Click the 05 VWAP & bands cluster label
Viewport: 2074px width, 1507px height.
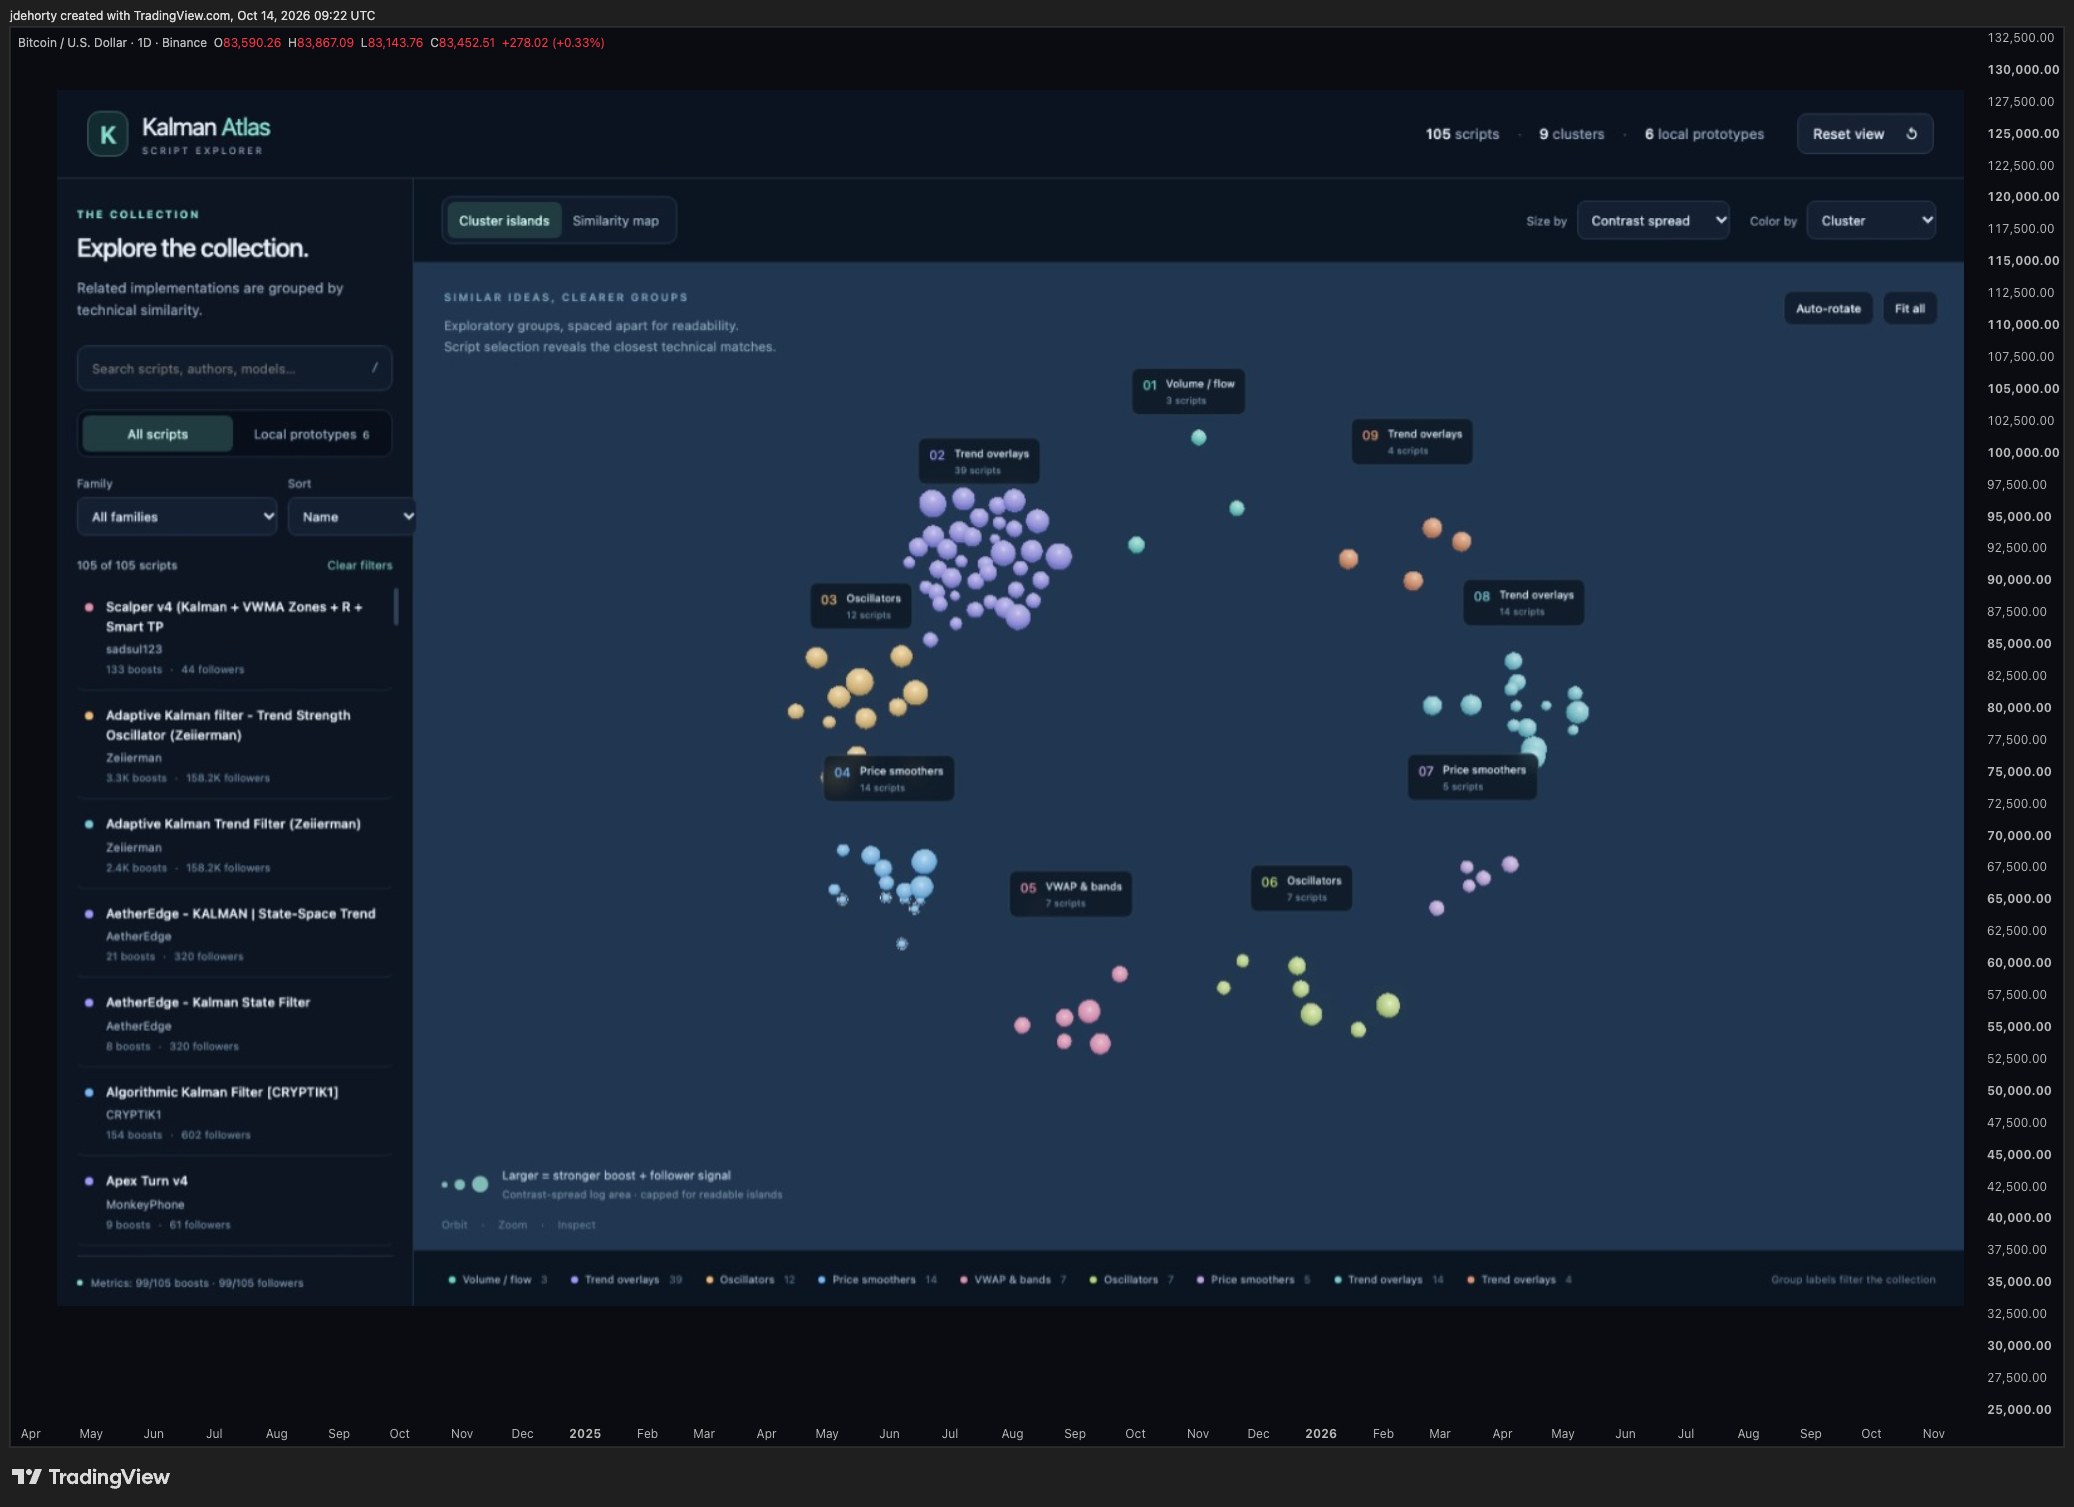[x=1070, y=894]
